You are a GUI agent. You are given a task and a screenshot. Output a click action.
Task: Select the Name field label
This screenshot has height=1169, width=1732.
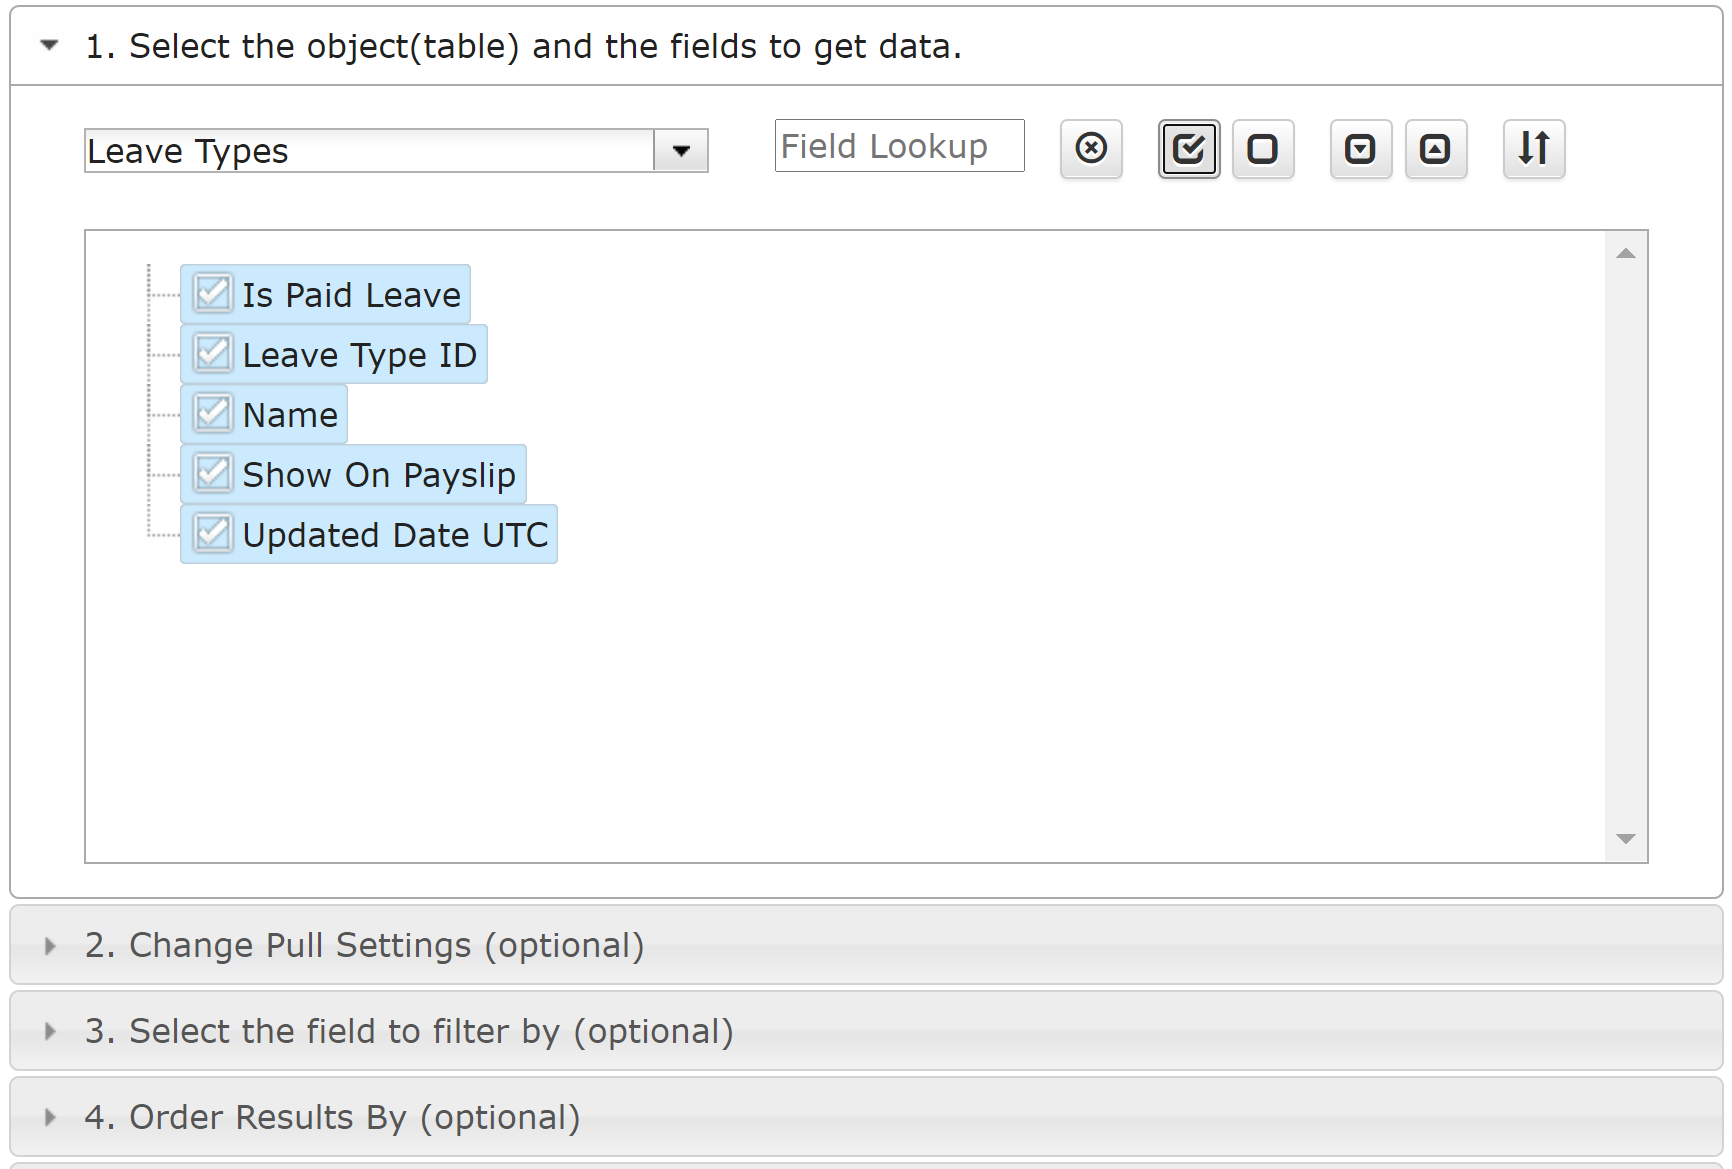(x=290, y=415)
